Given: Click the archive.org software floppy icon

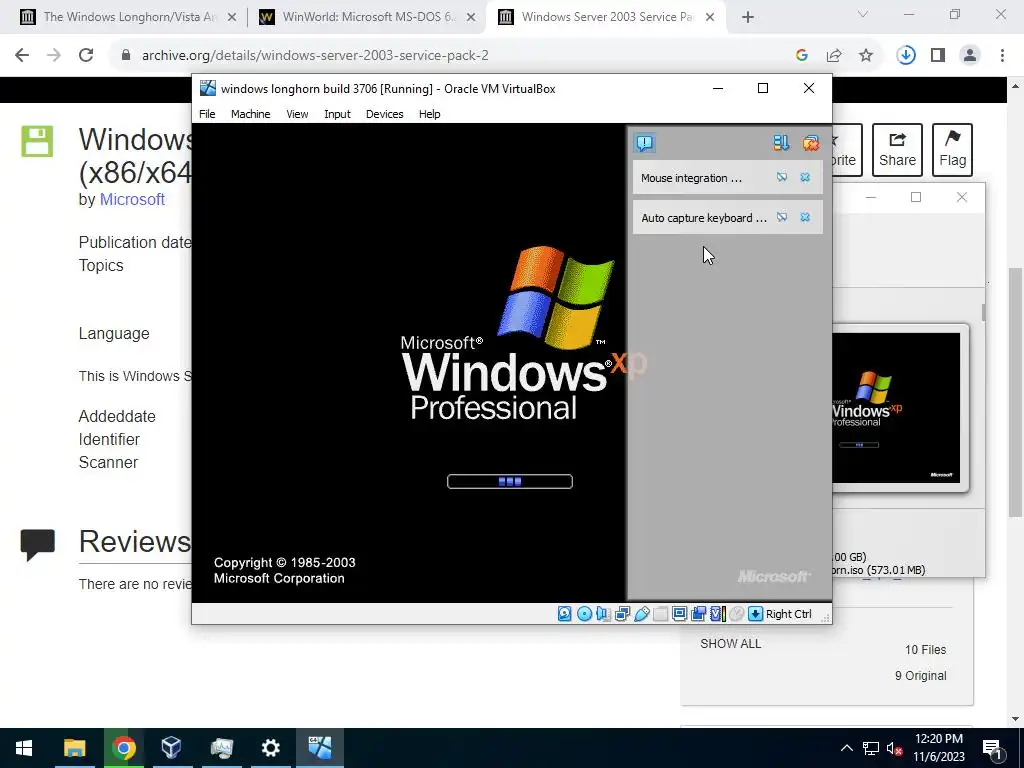Looking at the screenshot, I should coord(37,142).
